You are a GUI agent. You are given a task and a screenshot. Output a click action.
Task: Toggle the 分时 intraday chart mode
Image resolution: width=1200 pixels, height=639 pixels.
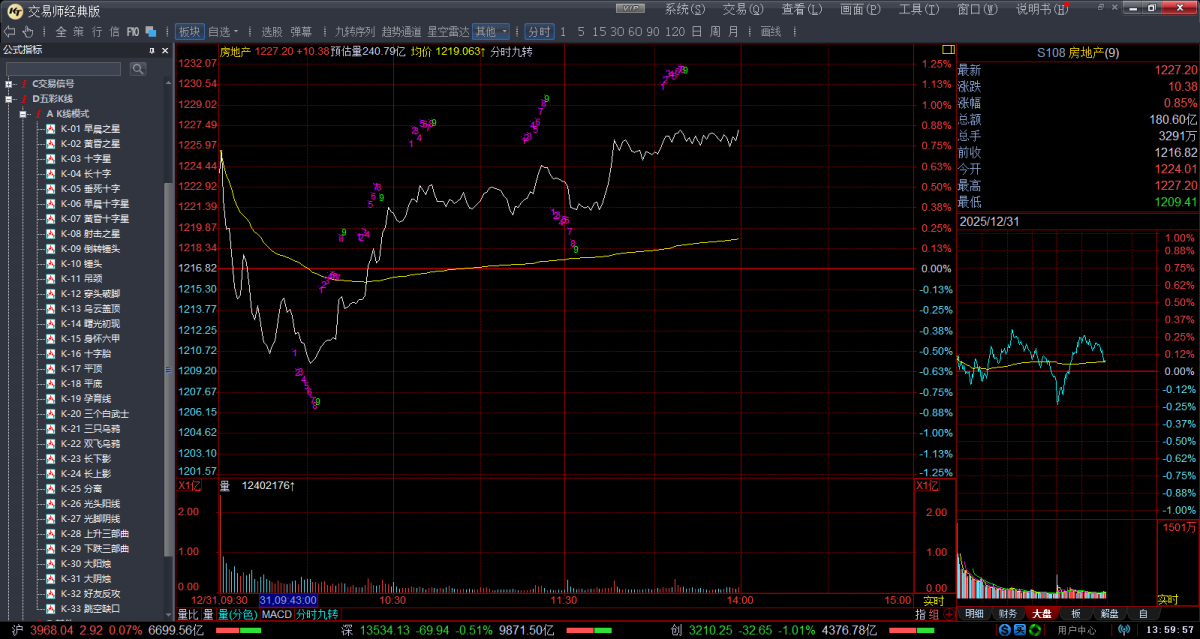pos(539,31)
